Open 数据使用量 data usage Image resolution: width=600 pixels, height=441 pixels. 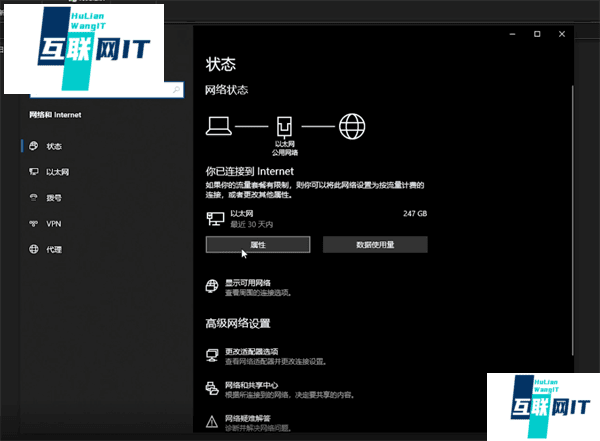tap(375, 244)
